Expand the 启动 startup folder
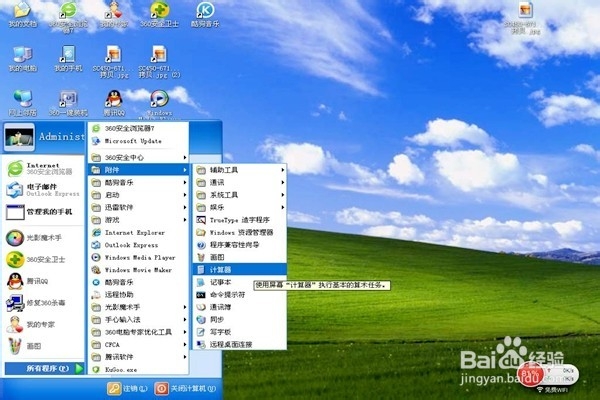The height and width of the screenshot is (400, 600). (139, 195)
